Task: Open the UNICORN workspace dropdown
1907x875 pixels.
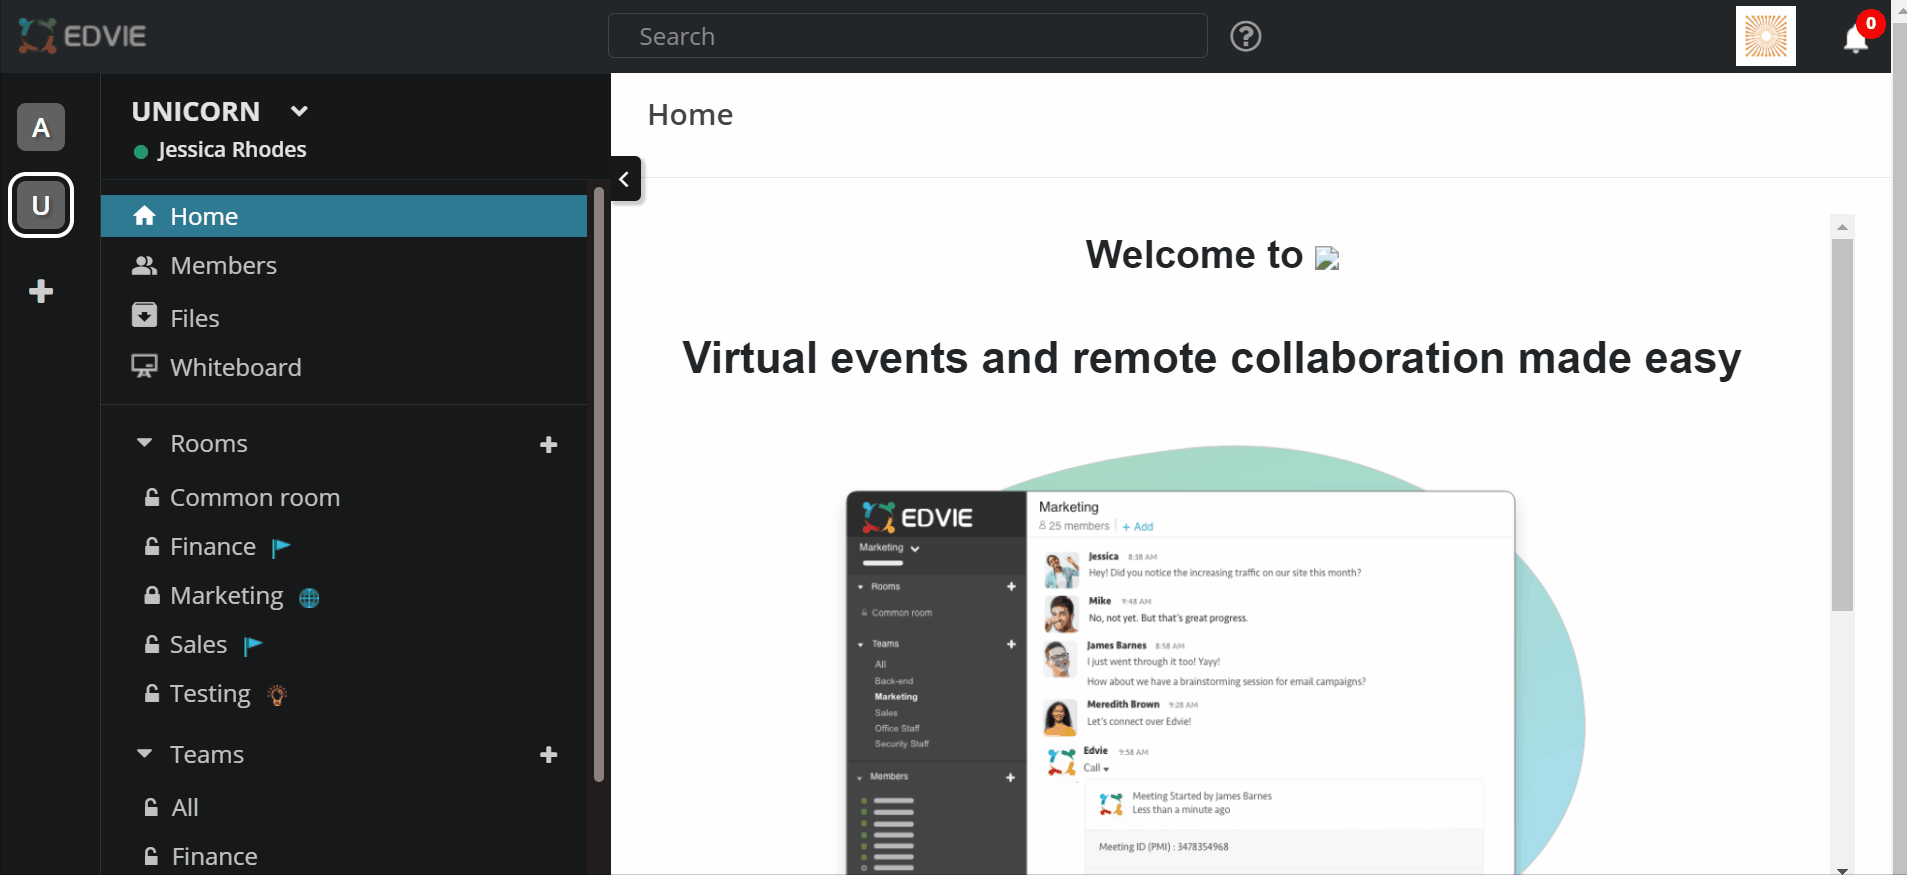Action: click(x=299, y=111)
